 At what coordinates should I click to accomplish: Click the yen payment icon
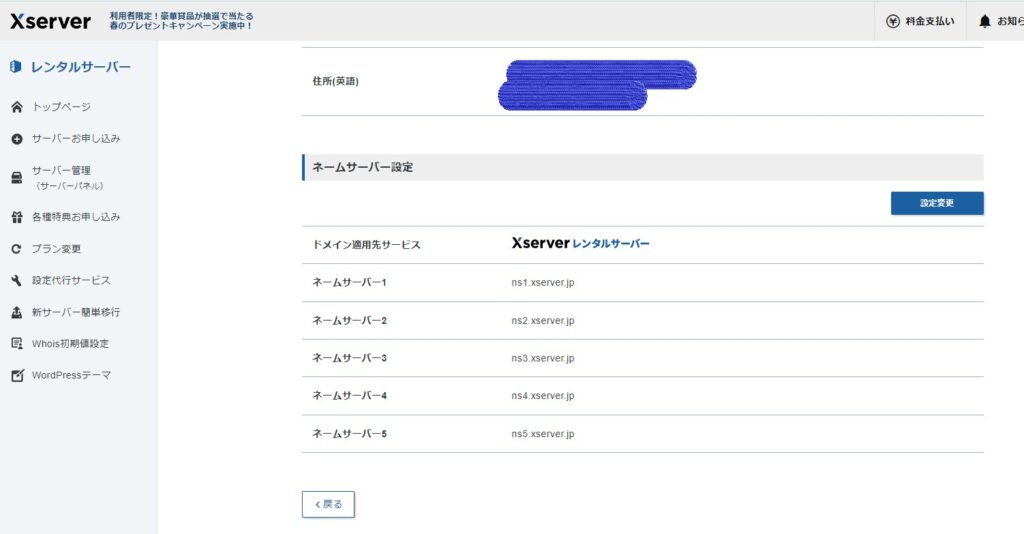tap(893, 21)
